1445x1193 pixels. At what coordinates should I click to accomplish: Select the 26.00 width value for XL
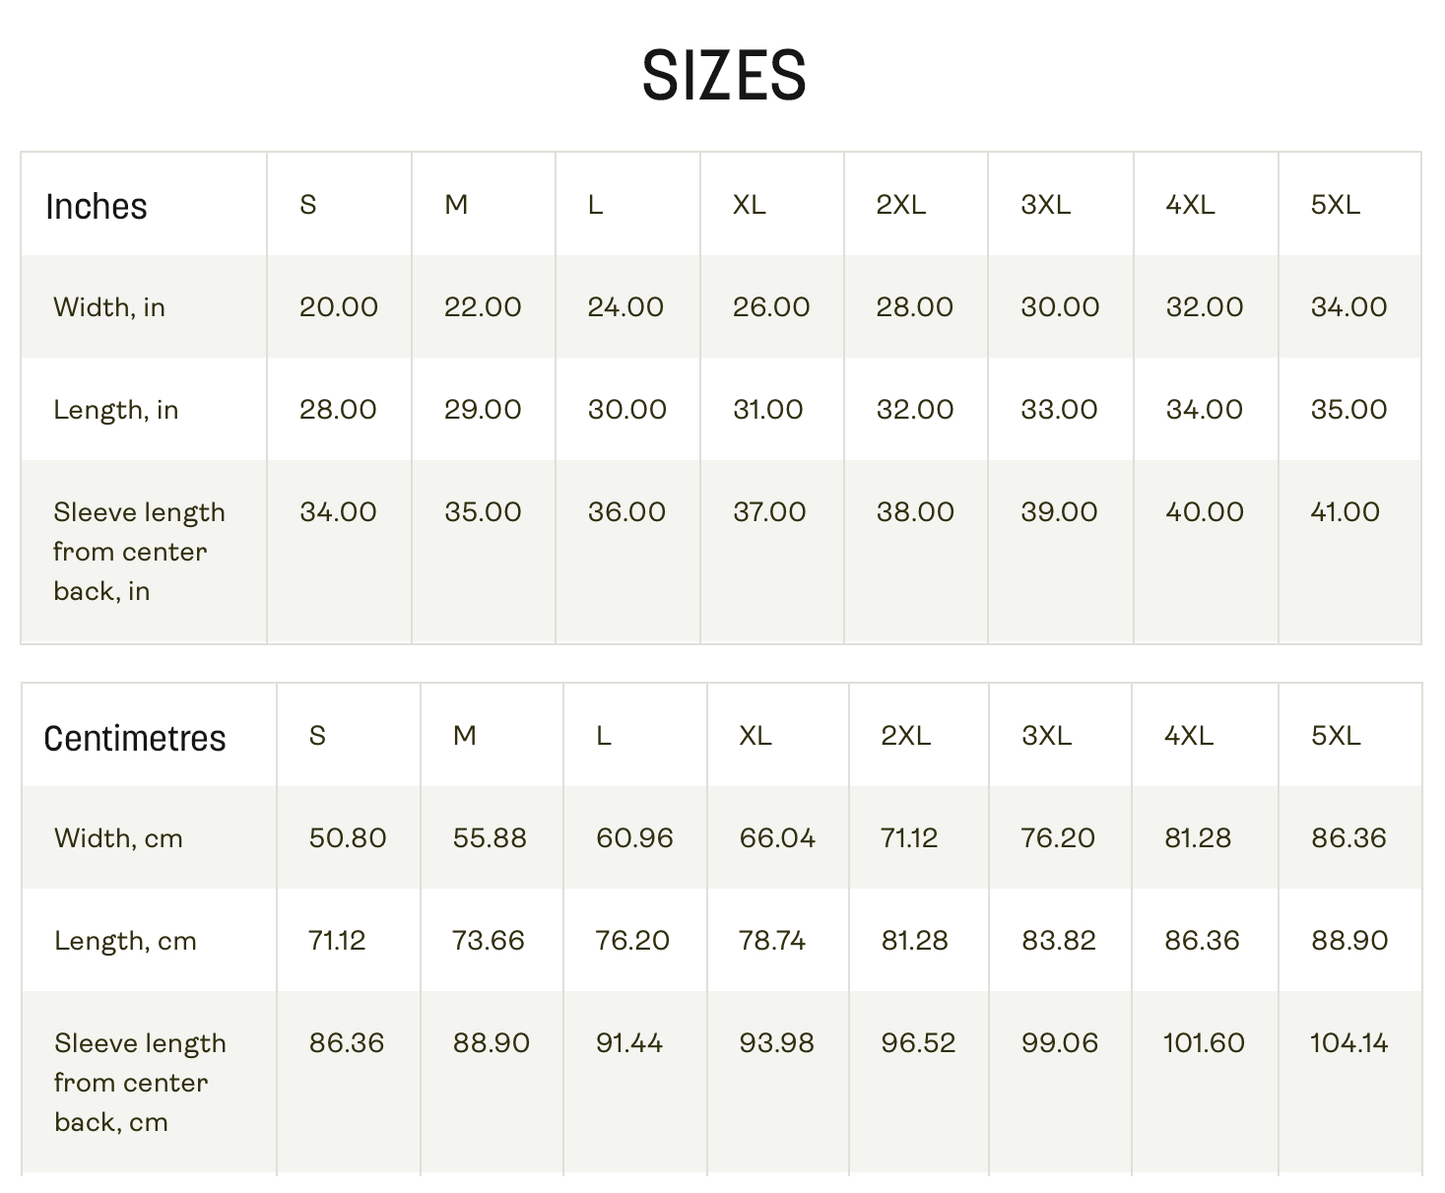click(771, 307)
